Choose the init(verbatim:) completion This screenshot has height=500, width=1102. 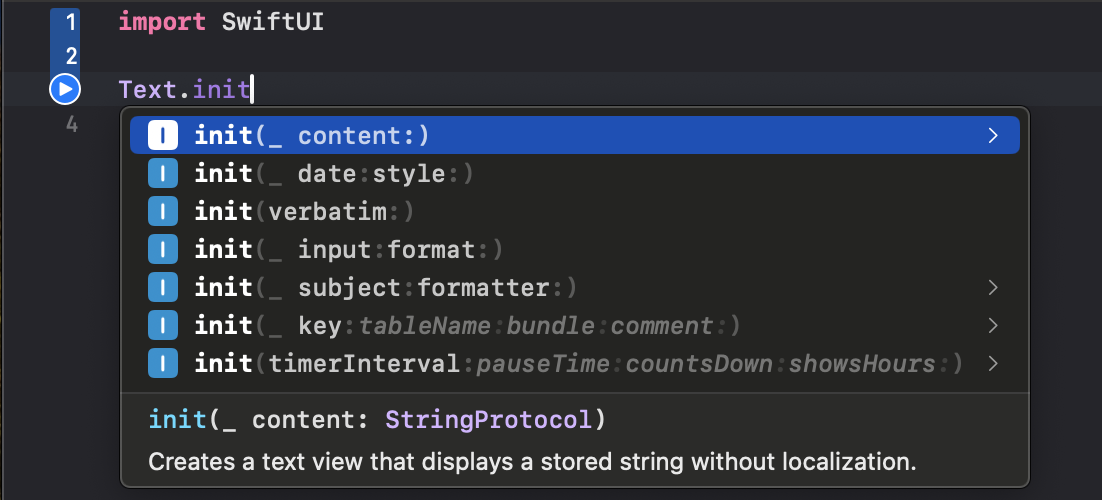point(304,212)
